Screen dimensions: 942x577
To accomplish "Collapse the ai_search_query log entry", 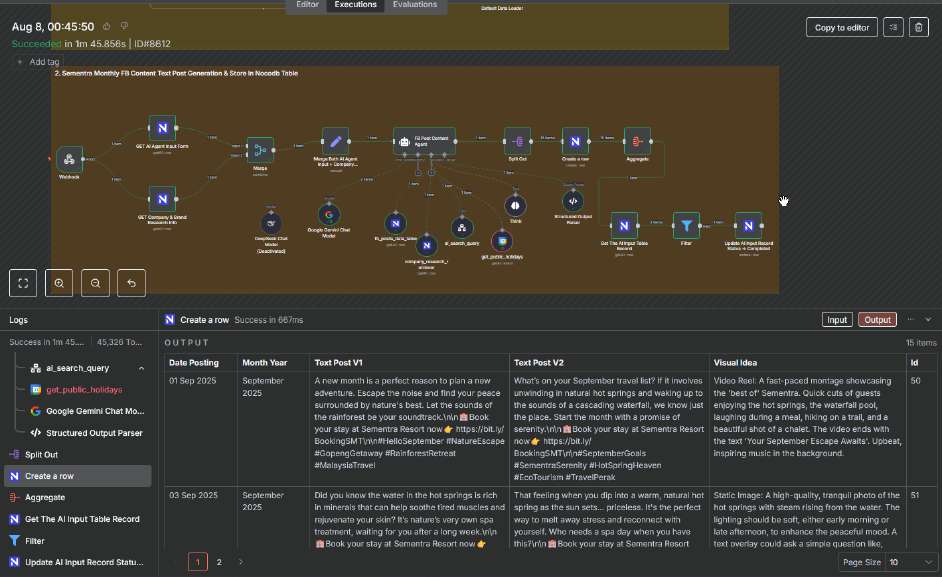I will 141,368.
